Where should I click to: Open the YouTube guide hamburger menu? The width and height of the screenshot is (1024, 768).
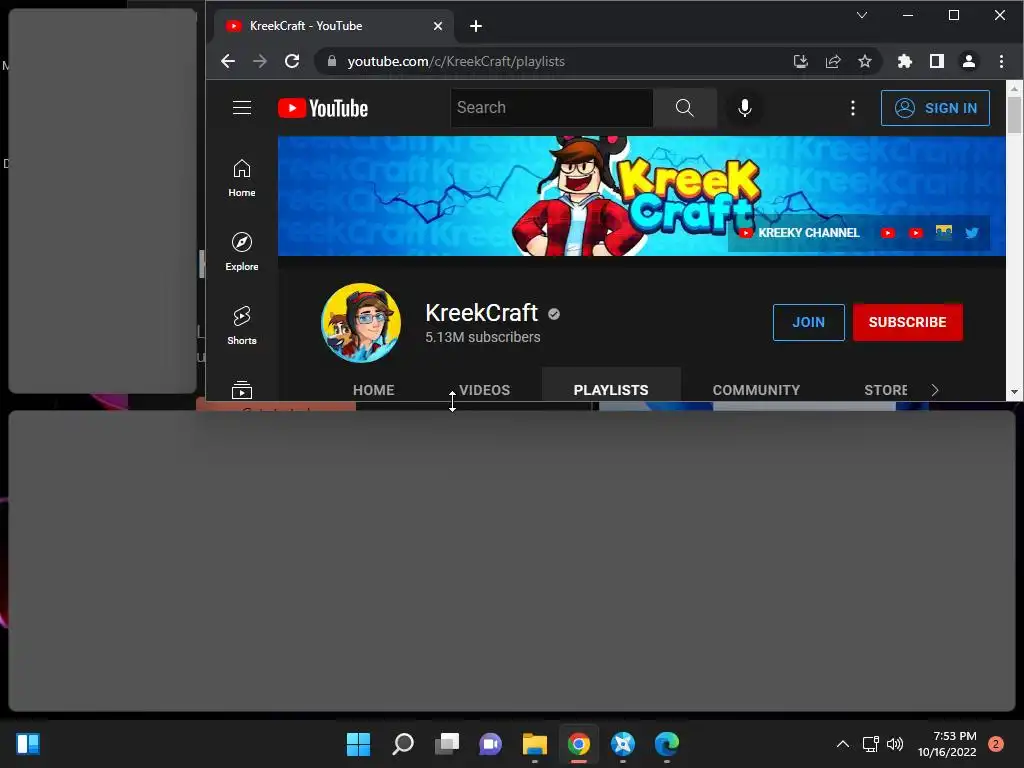click(242, 108)
